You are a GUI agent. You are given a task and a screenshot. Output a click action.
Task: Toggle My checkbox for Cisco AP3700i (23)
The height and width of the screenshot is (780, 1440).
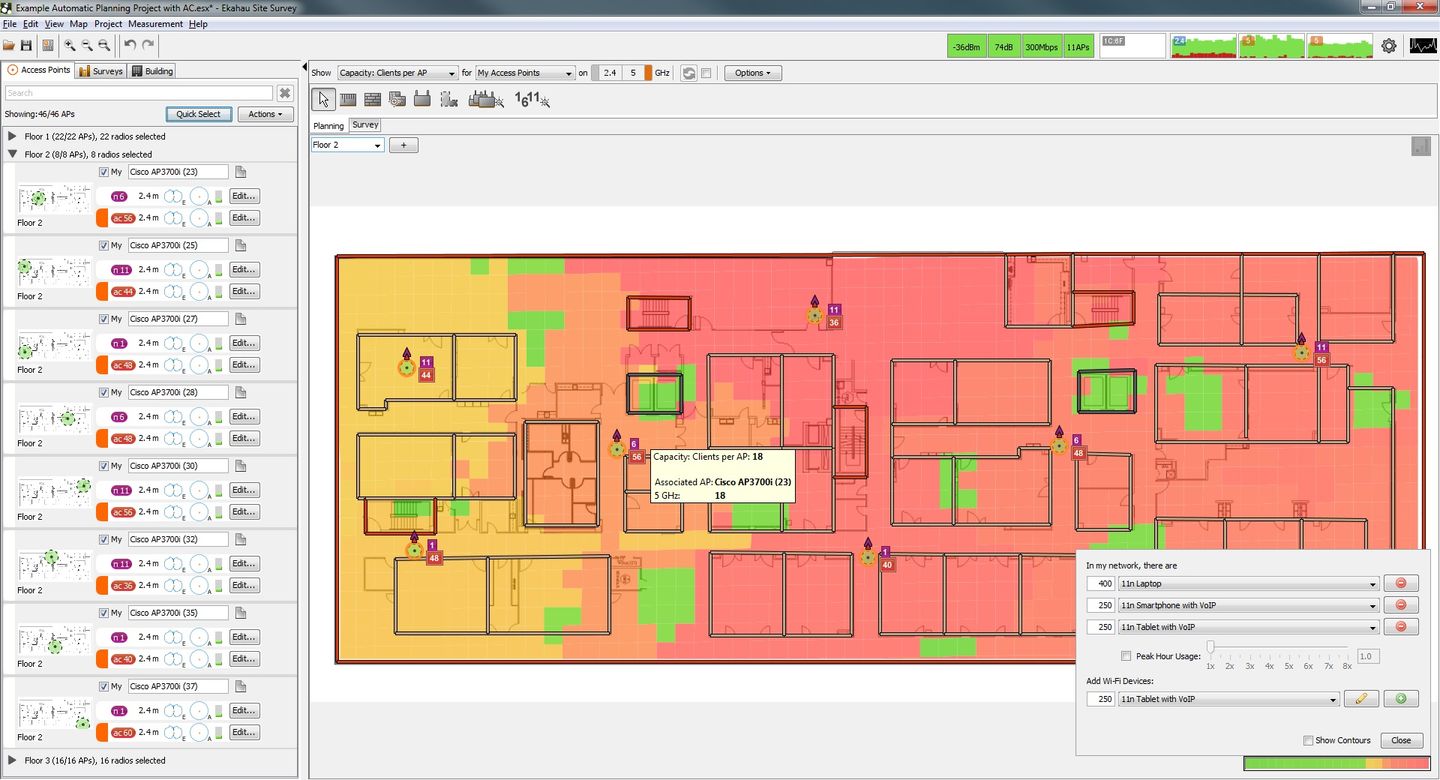(x=104, y=172)
